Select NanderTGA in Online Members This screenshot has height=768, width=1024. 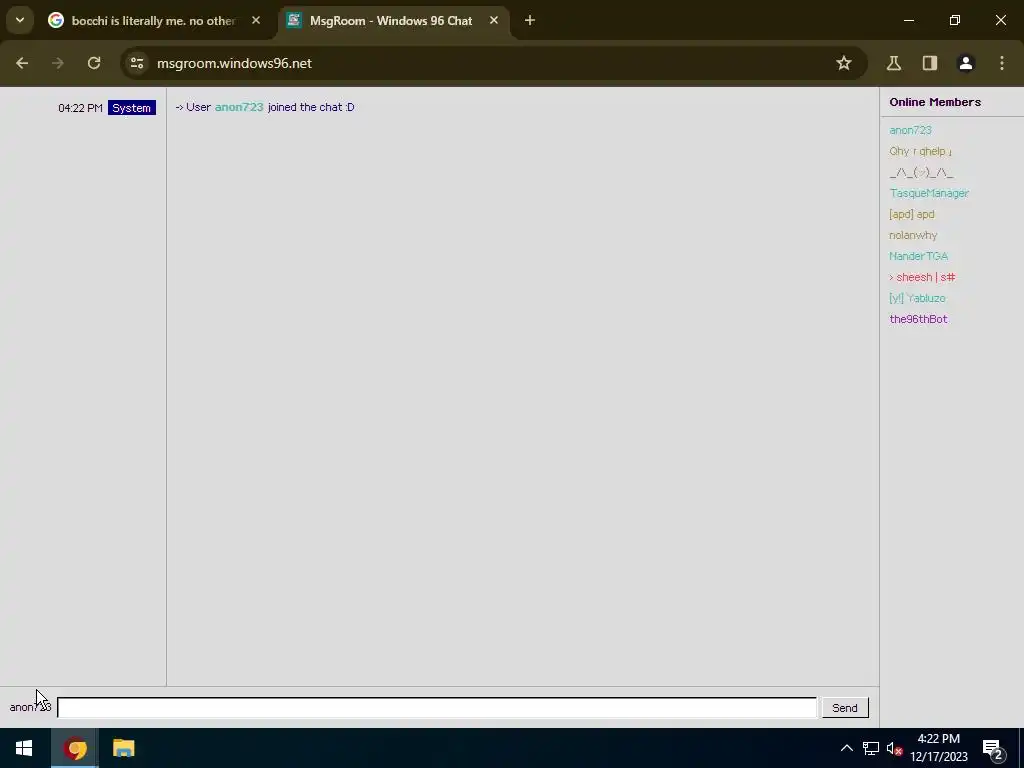[918, 256]
